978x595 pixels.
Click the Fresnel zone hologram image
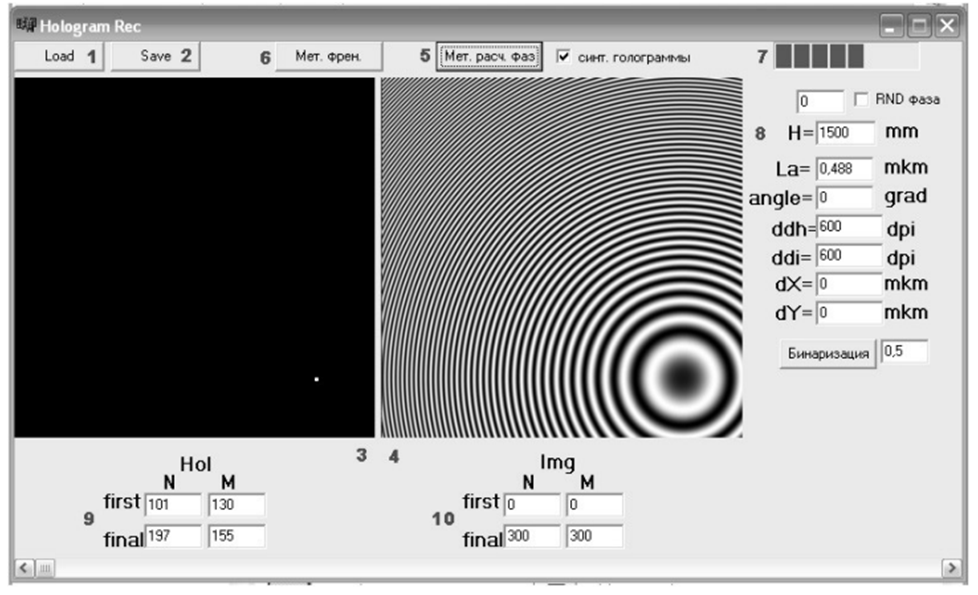pos(561,257)
